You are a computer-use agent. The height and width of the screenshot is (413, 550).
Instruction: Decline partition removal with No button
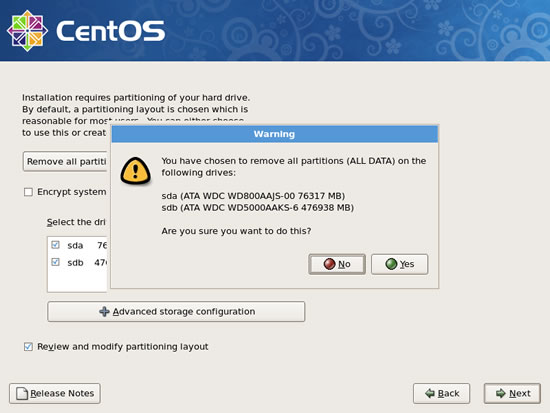pos(337,264)
